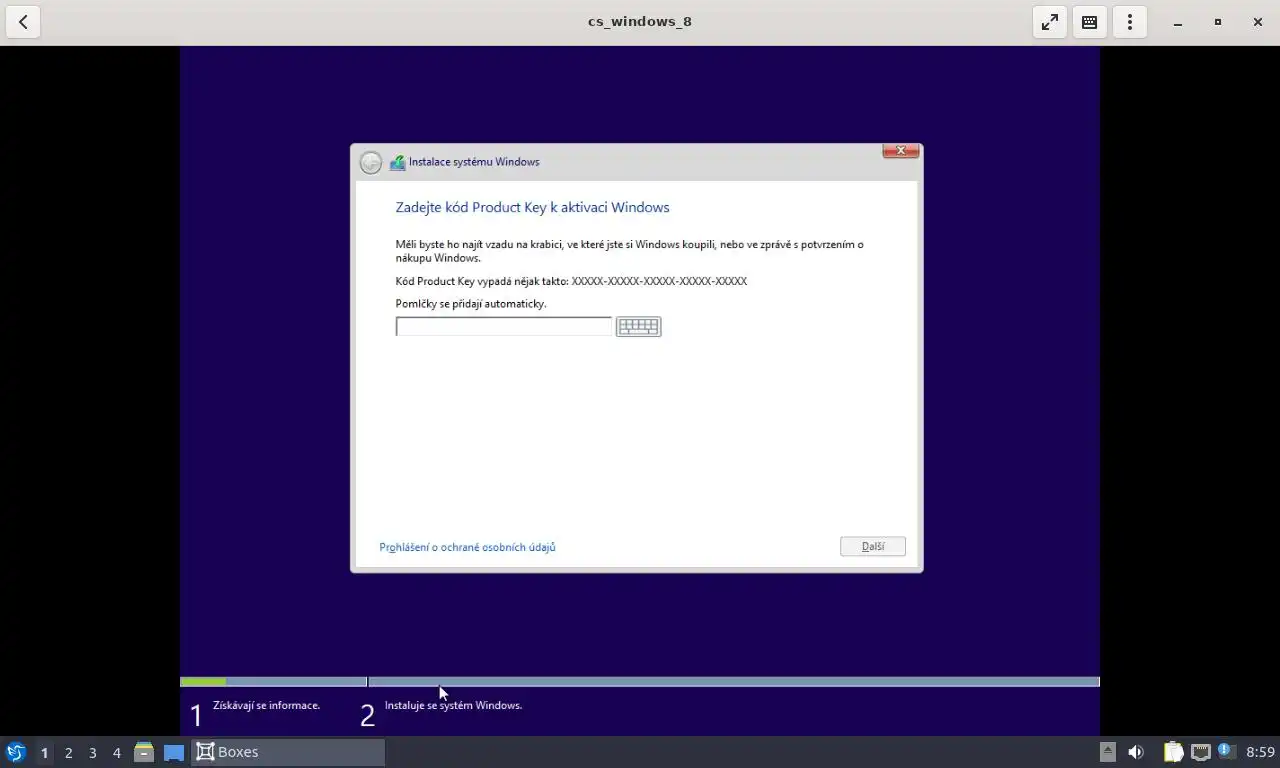
Task: Click the Získávají se informace step label
Action: 266,705
